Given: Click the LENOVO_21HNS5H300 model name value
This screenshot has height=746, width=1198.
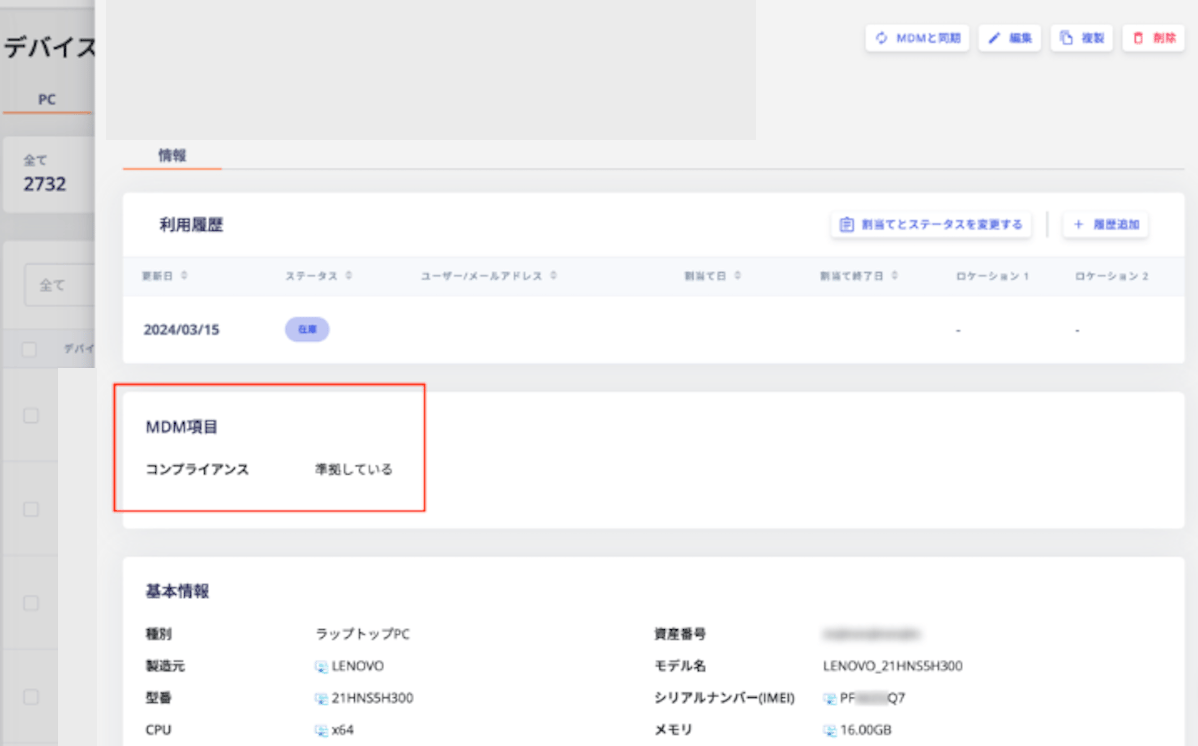Looking at the screenshot, I should 892,666.
